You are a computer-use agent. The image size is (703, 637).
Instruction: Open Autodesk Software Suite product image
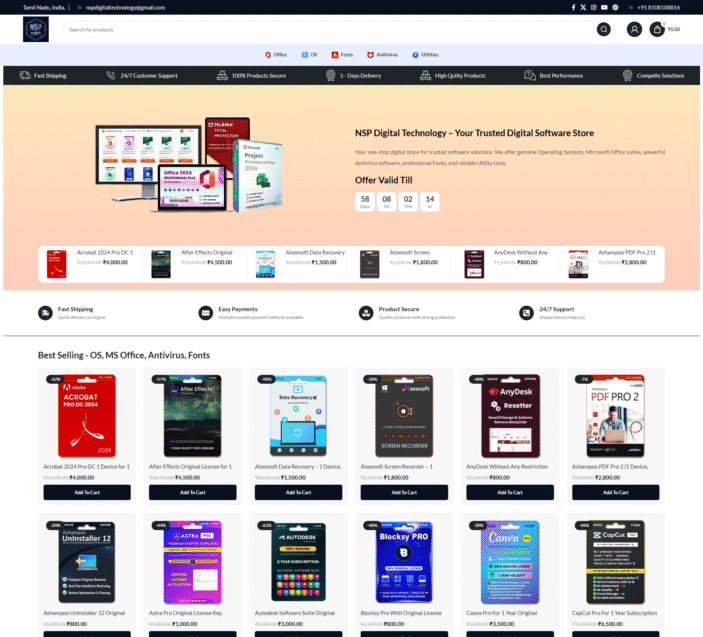click(299, 562)
